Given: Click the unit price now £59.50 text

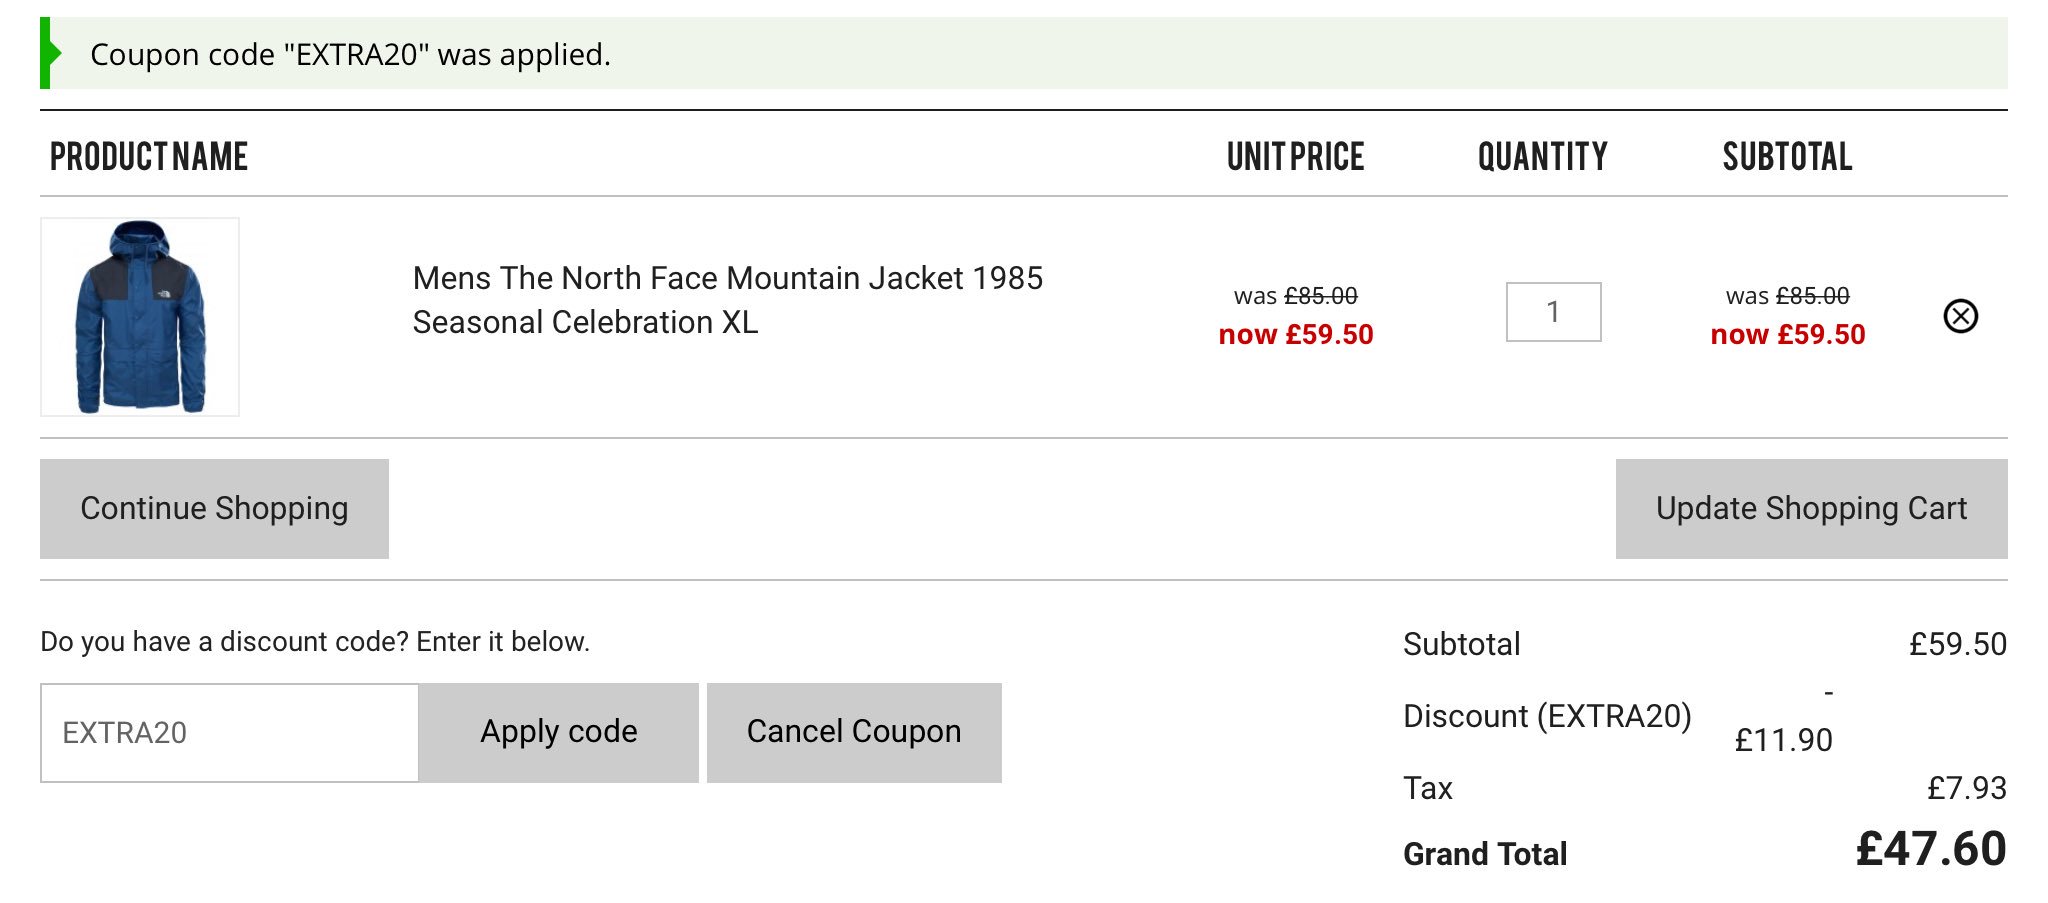Looking at the screenshot, I should (1296, 334).
